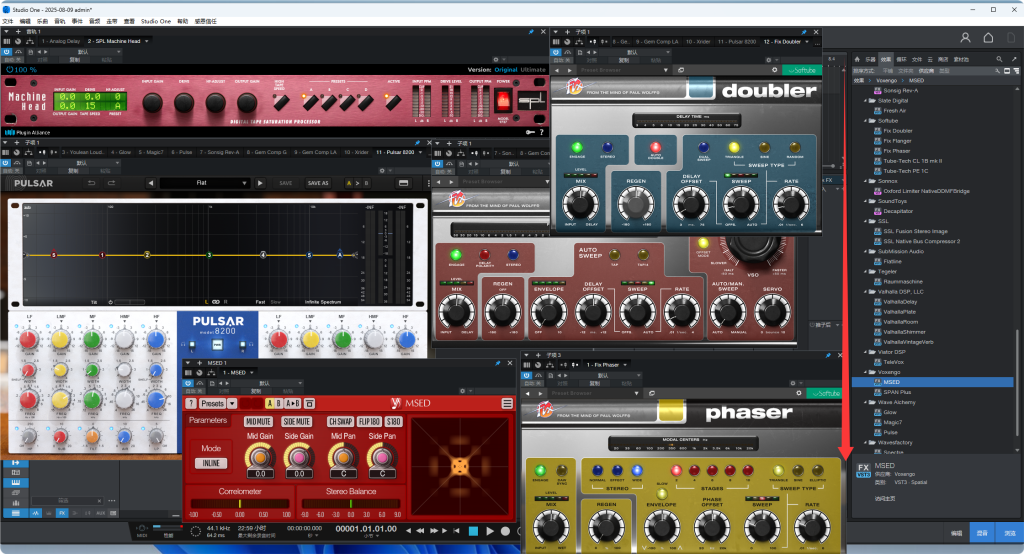Toggle MID MUTE in MSED

pyautogui.click(x=258, y=421)
